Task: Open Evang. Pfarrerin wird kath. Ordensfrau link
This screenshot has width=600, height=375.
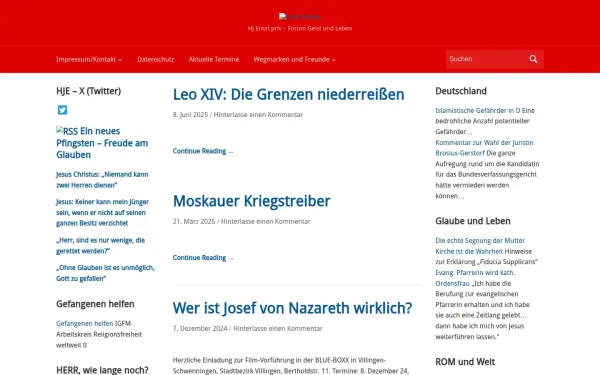Action: 475,278
